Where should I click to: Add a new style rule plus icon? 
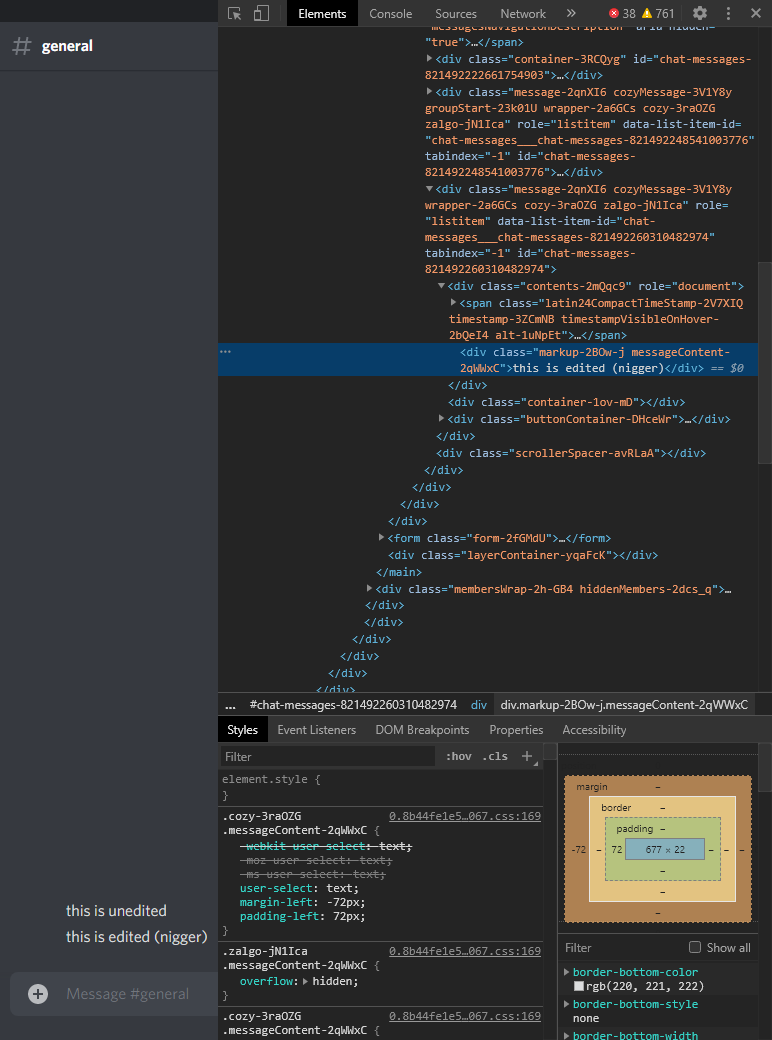[x=527, y=756]
